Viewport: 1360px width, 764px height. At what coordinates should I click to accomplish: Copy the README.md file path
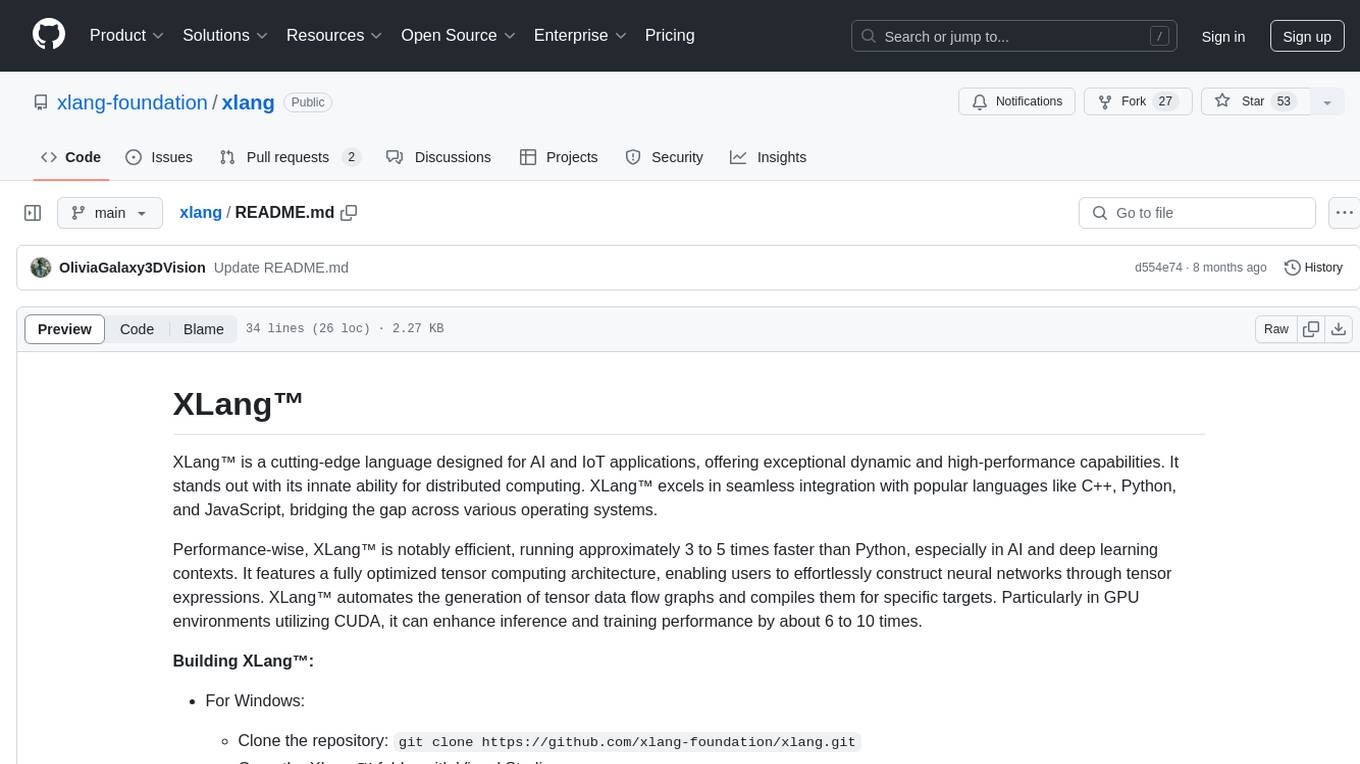pos(349,212)
